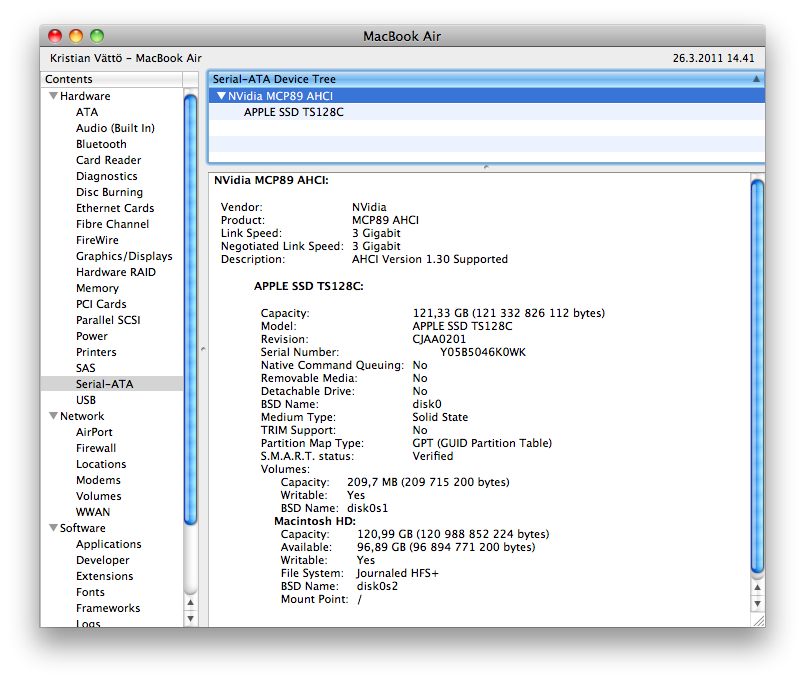Viewport: 805px width, 682px height.
Task: Select APPLE SSD TS128C tree row
Action: 487,112
